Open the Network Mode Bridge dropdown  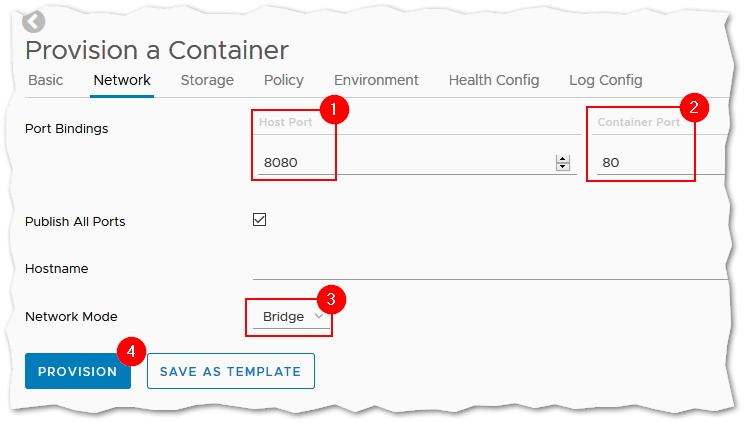(291, 317)
